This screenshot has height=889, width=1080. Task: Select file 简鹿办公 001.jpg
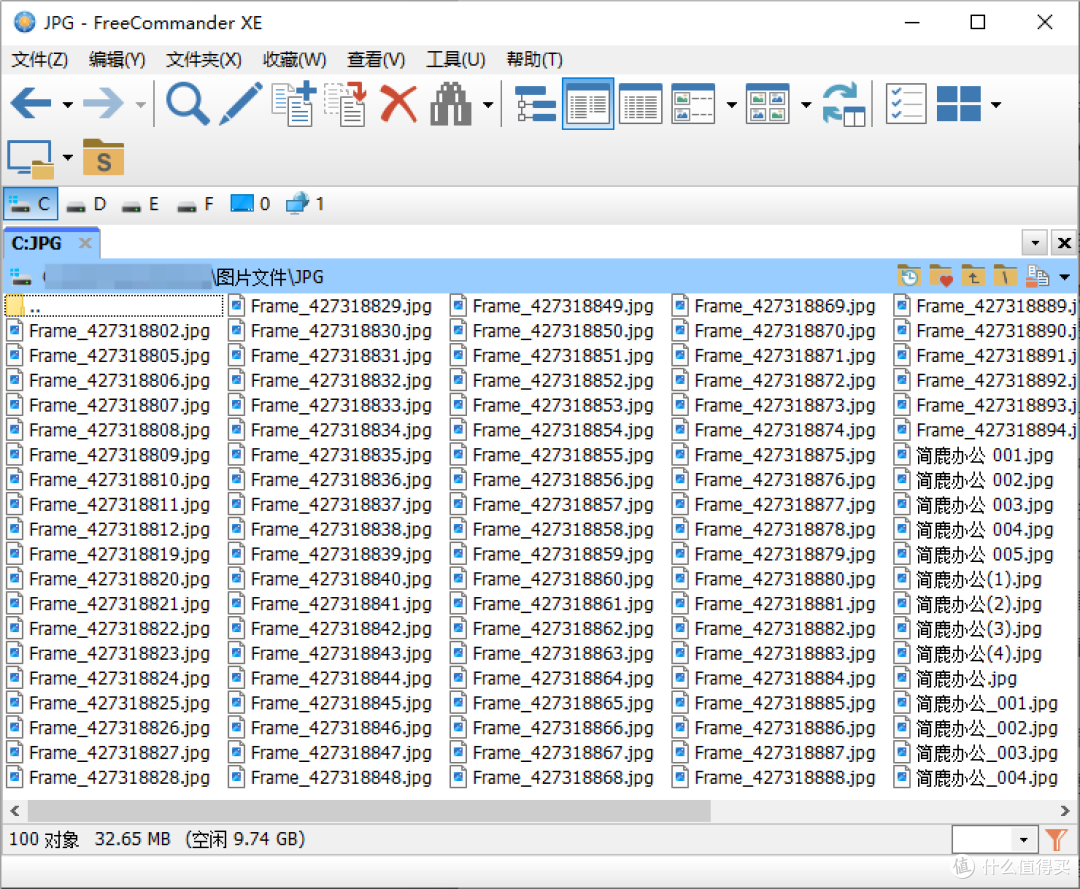[x=974, y=455]
